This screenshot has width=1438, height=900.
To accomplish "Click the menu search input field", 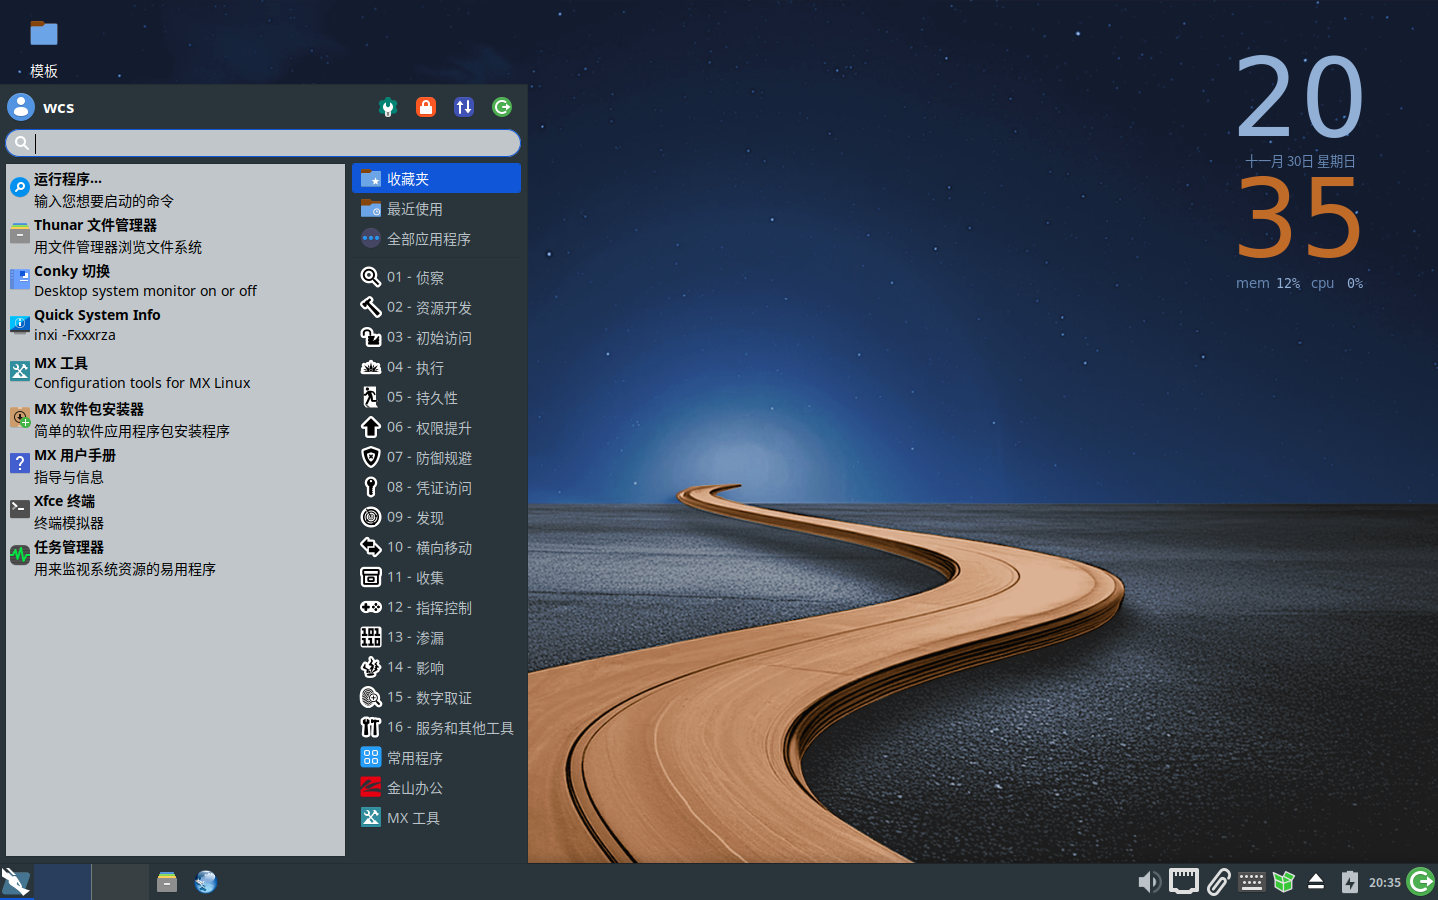I will click(x=263, y=143).
